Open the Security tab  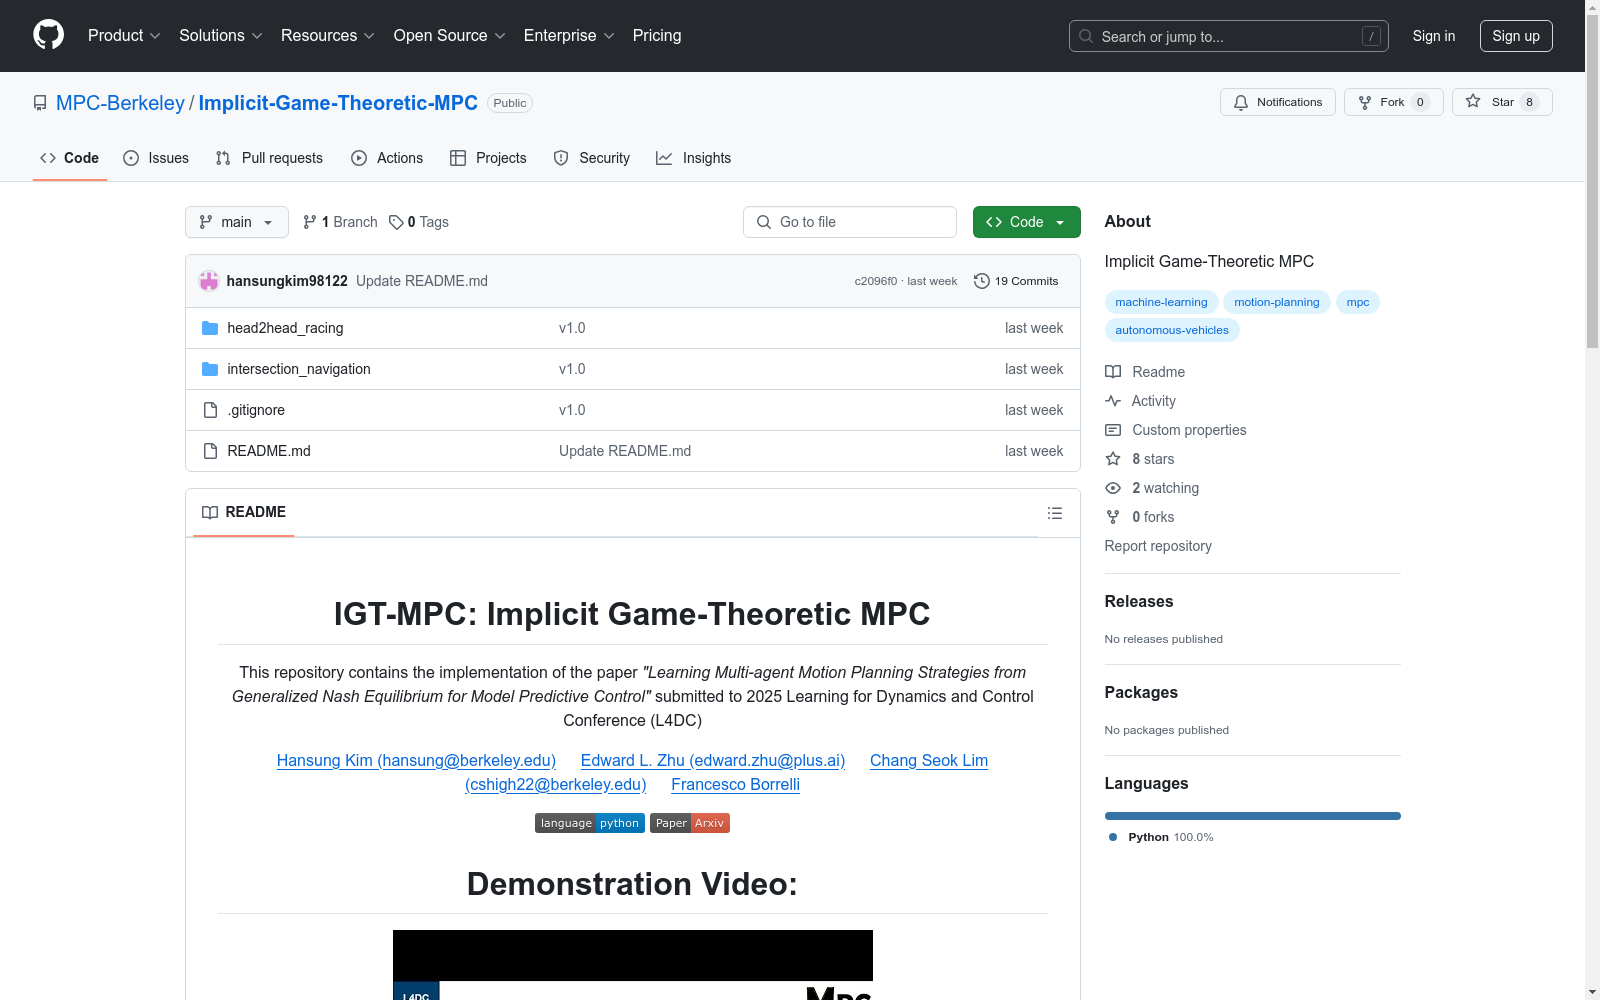pyautogui.click(x=592, y=158)
